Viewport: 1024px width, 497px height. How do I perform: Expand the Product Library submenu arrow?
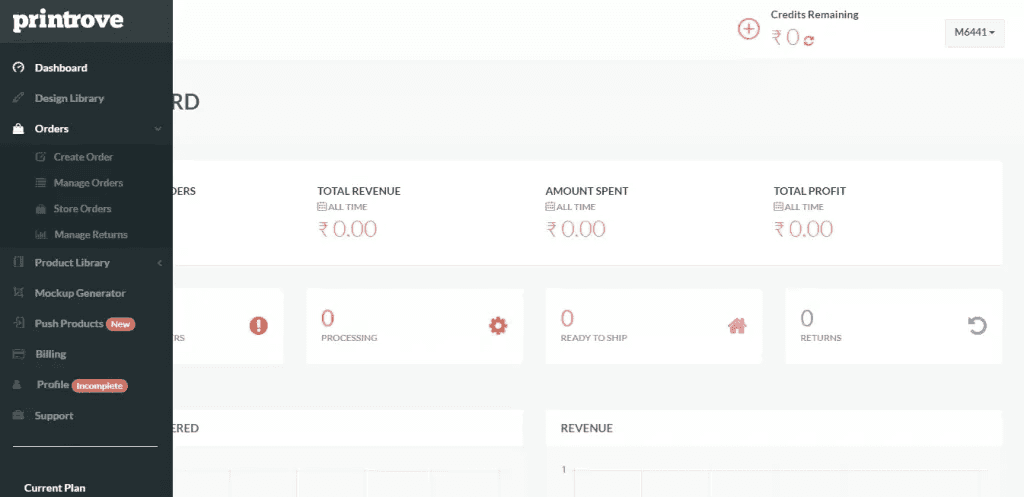(159, 263)
